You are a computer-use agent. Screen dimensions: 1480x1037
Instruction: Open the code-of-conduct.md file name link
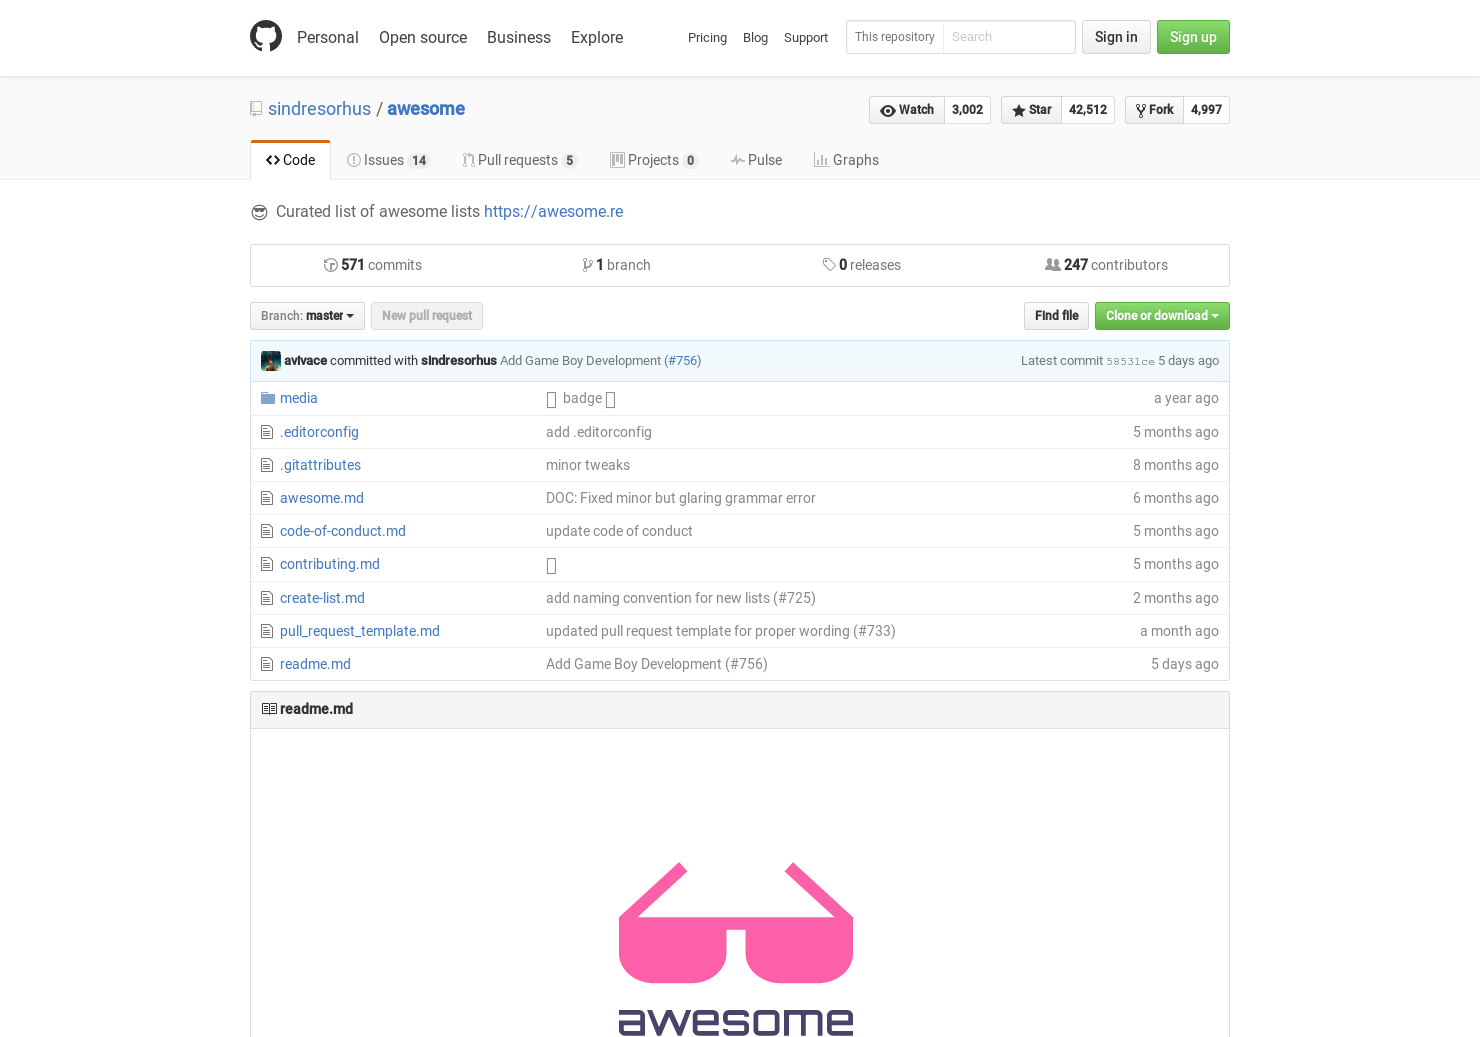[x=343, y=531]
